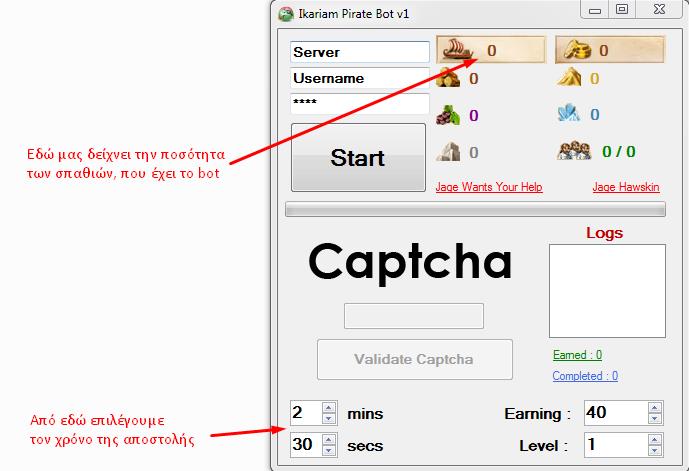Image resolution: width=689 pixels, height=471 pixels.
Task: Click the wood logs resource icon
Action: (x=448, y=78)
